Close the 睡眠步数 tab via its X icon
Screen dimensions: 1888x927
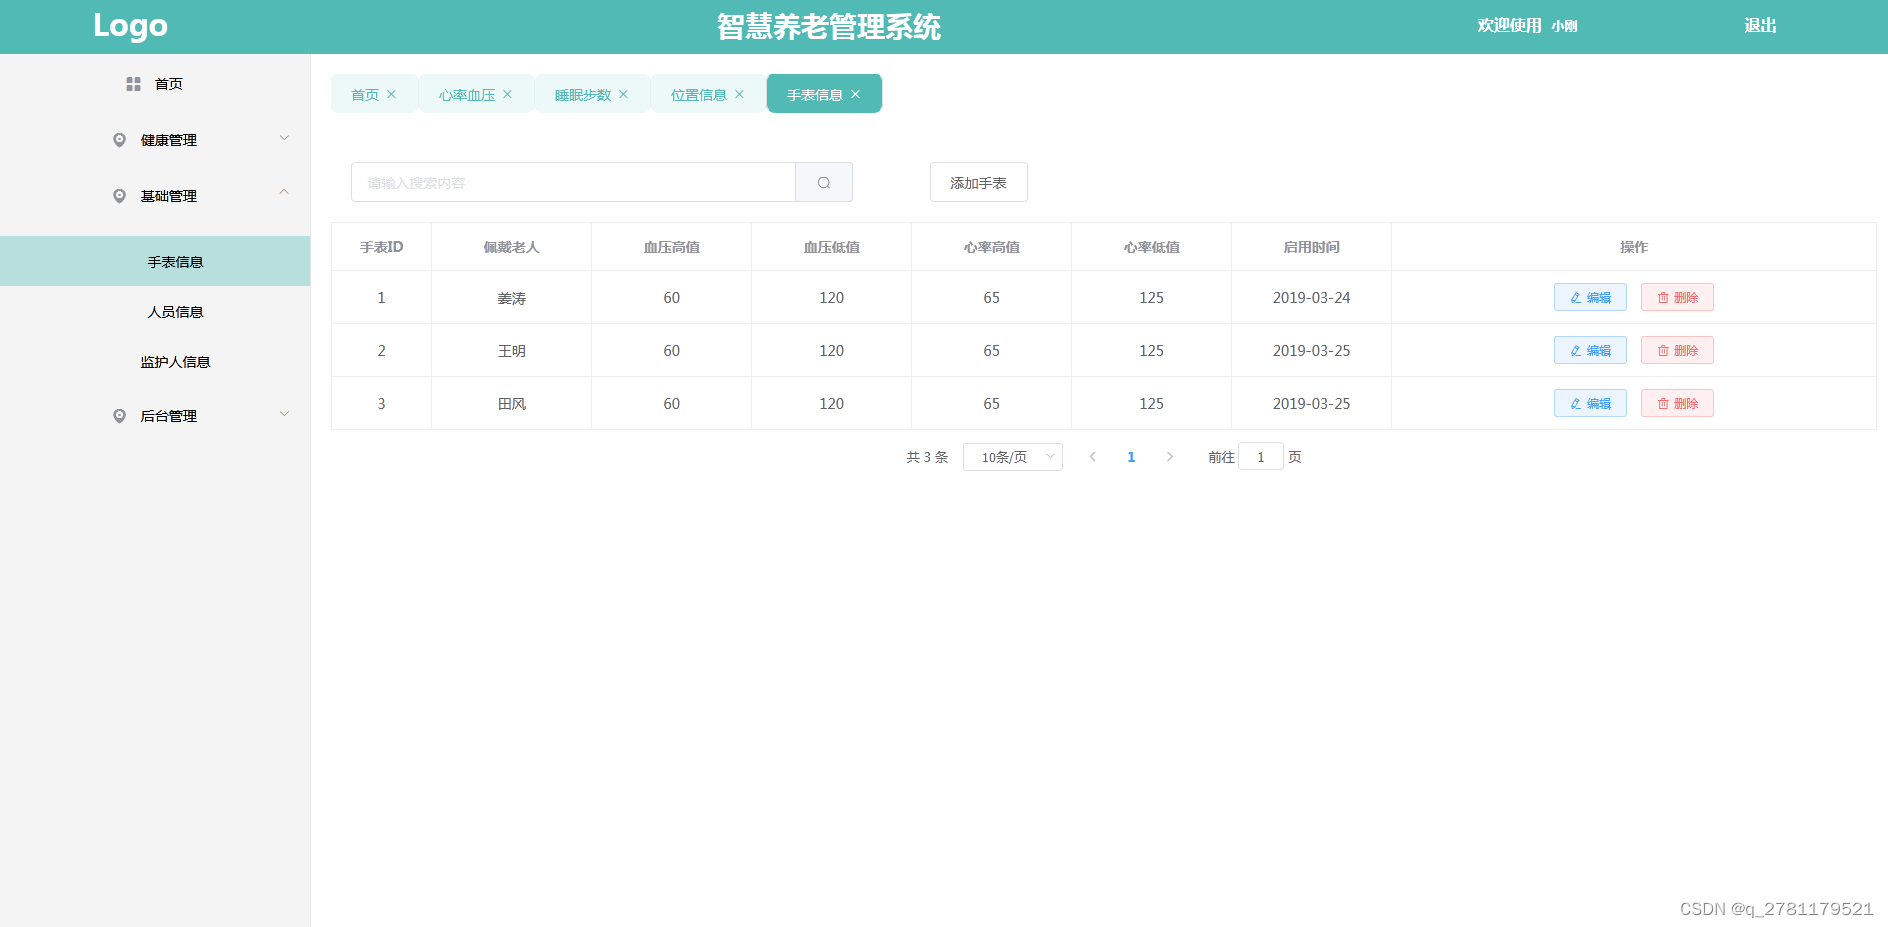click(x=623, y=94)
